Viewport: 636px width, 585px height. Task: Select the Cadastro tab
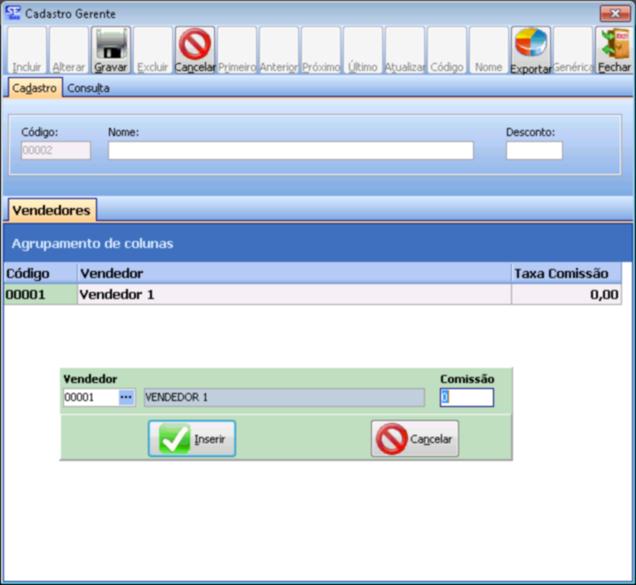coord(34,88)
